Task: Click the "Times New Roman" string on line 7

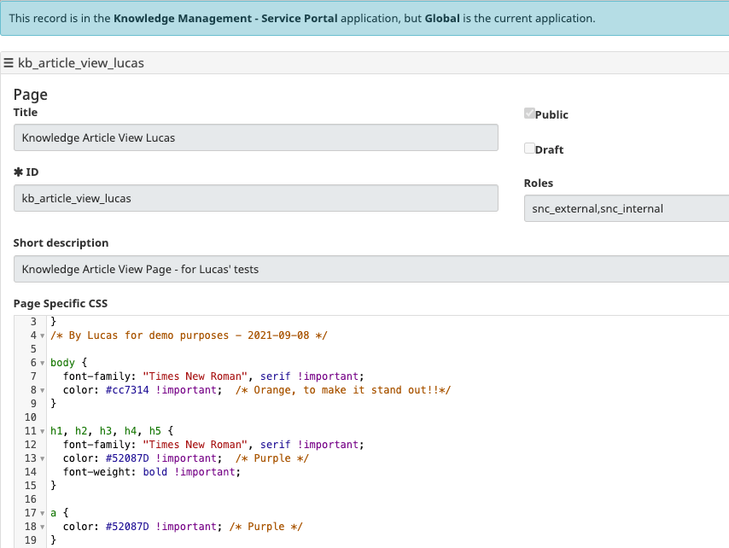Action: [195, 376]
